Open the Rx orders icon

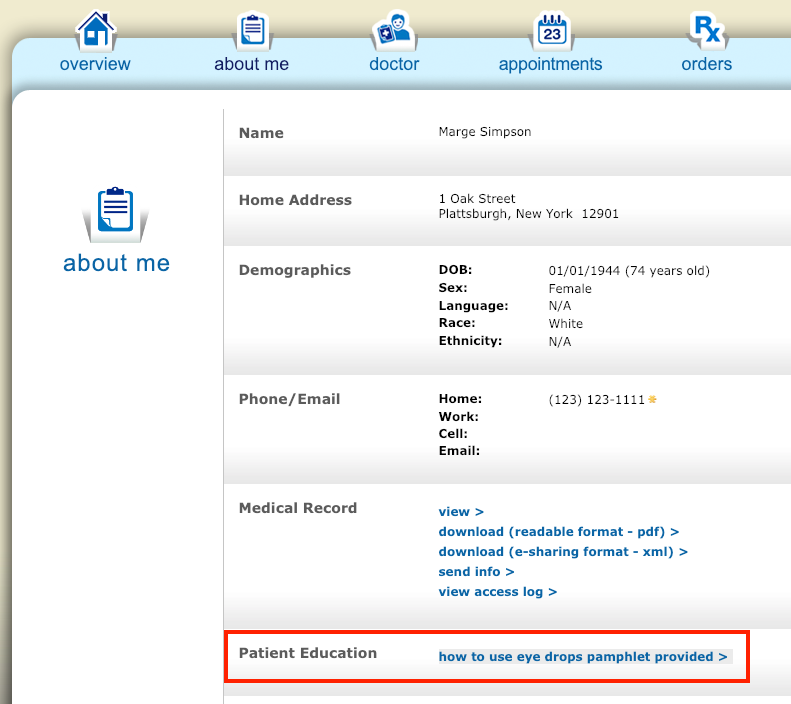tap(706, 29)
